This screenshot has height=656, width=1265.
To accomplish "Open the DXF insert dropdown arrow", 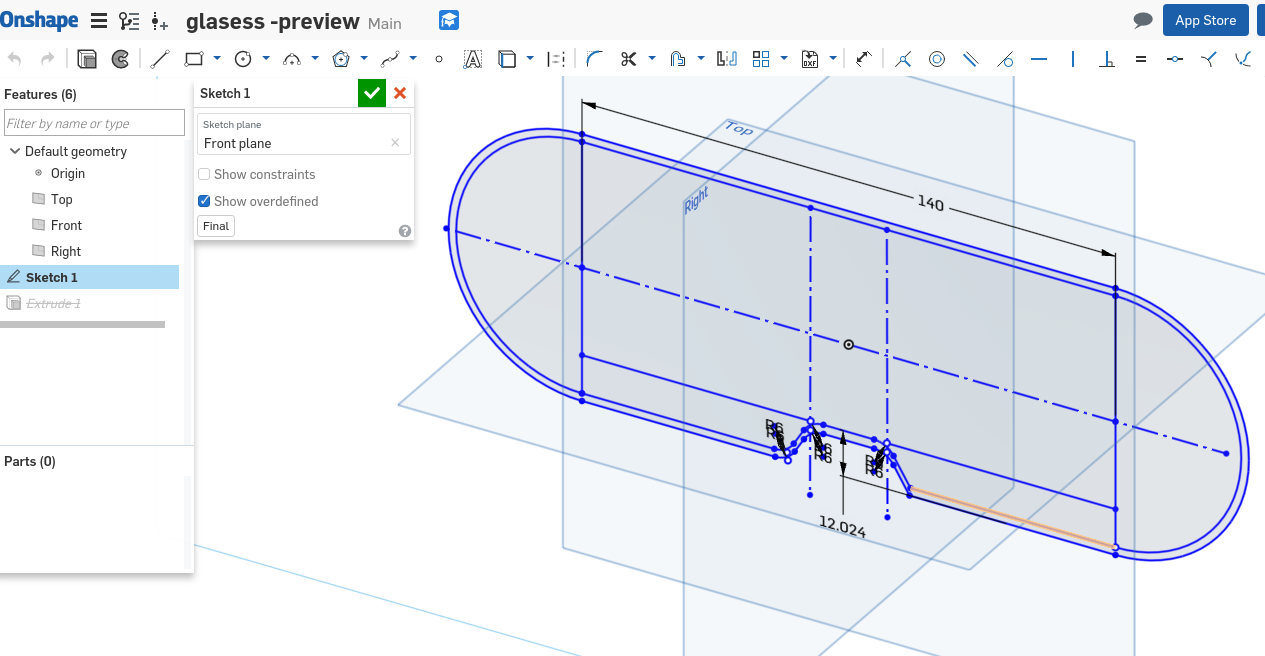I will click(833, 59).
